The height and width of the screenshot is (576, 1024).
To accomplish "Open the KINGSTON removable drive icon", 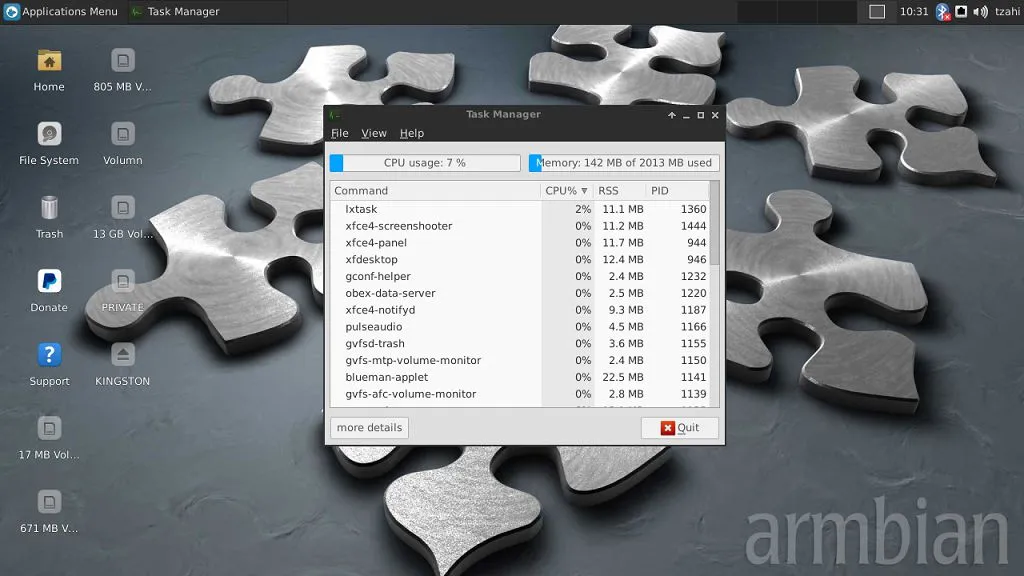I will click(123, 355).
